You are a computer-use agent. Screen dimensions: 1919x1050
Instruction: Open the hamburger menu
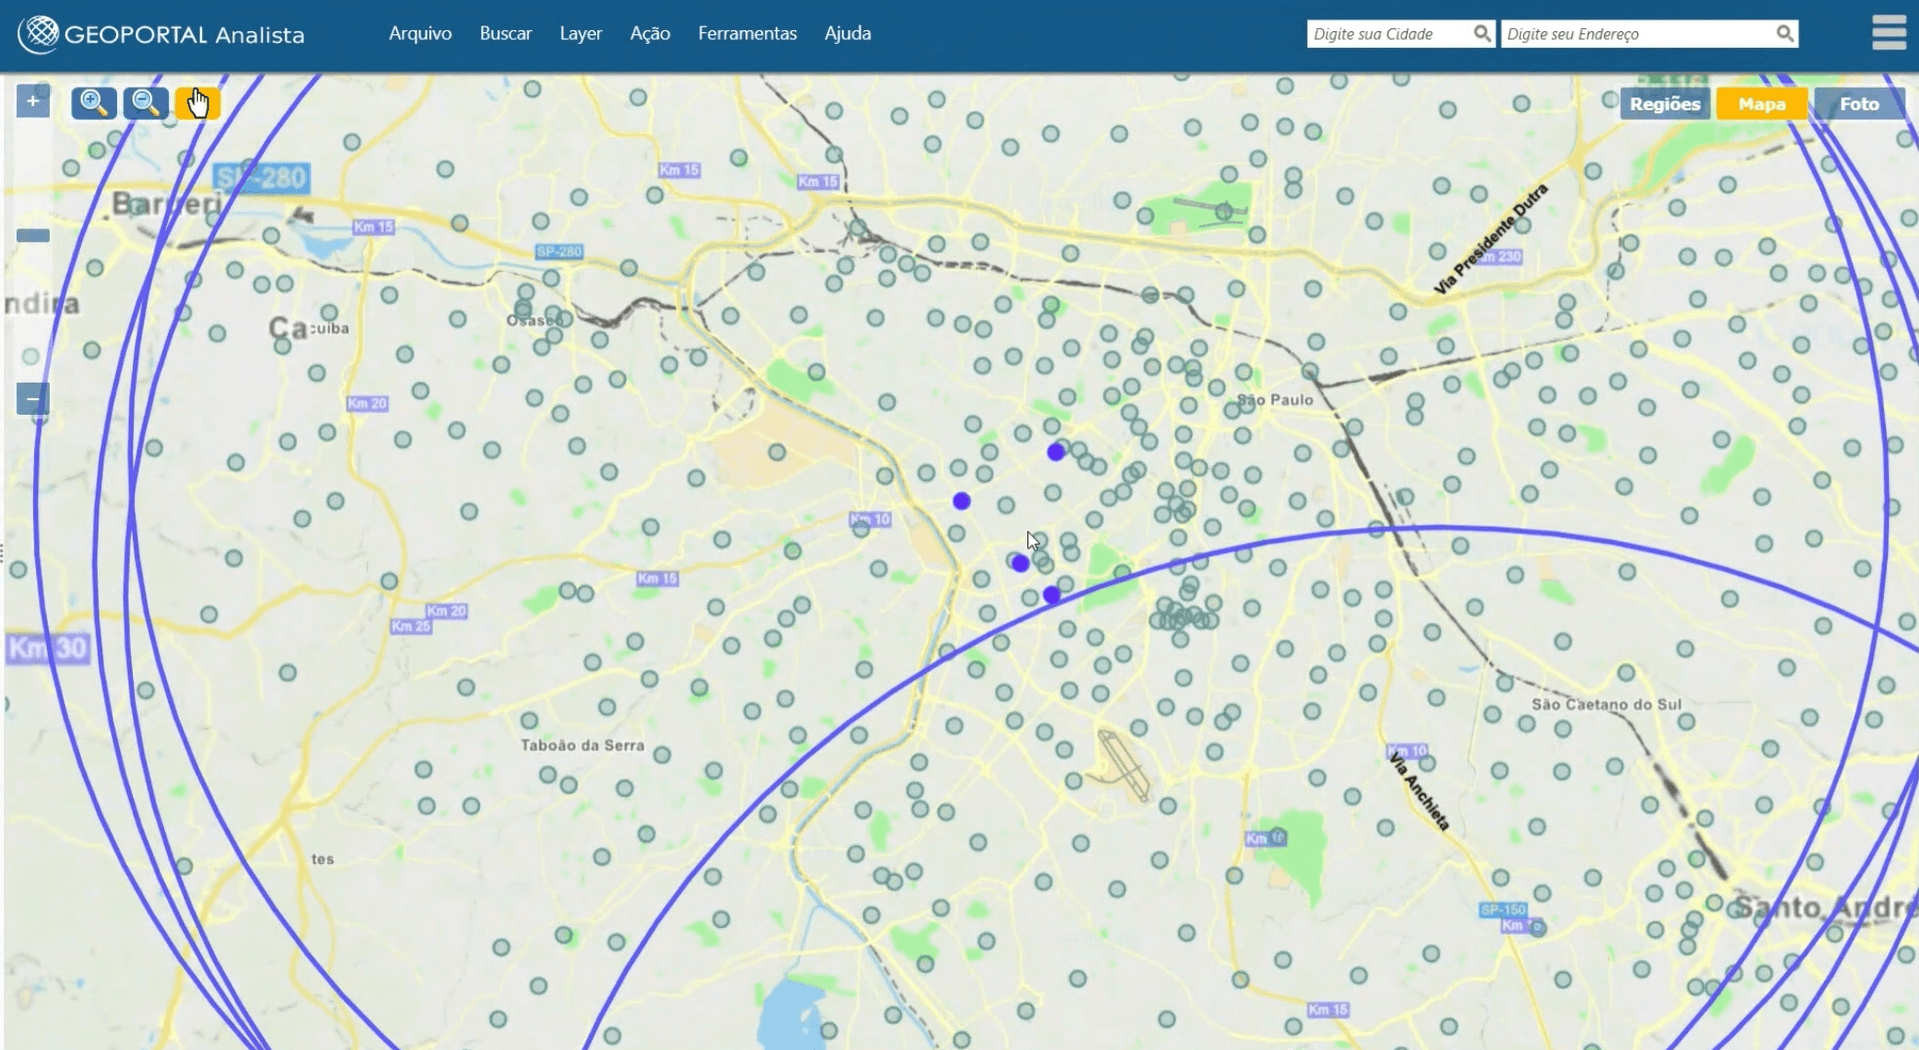pos(1888,33)
